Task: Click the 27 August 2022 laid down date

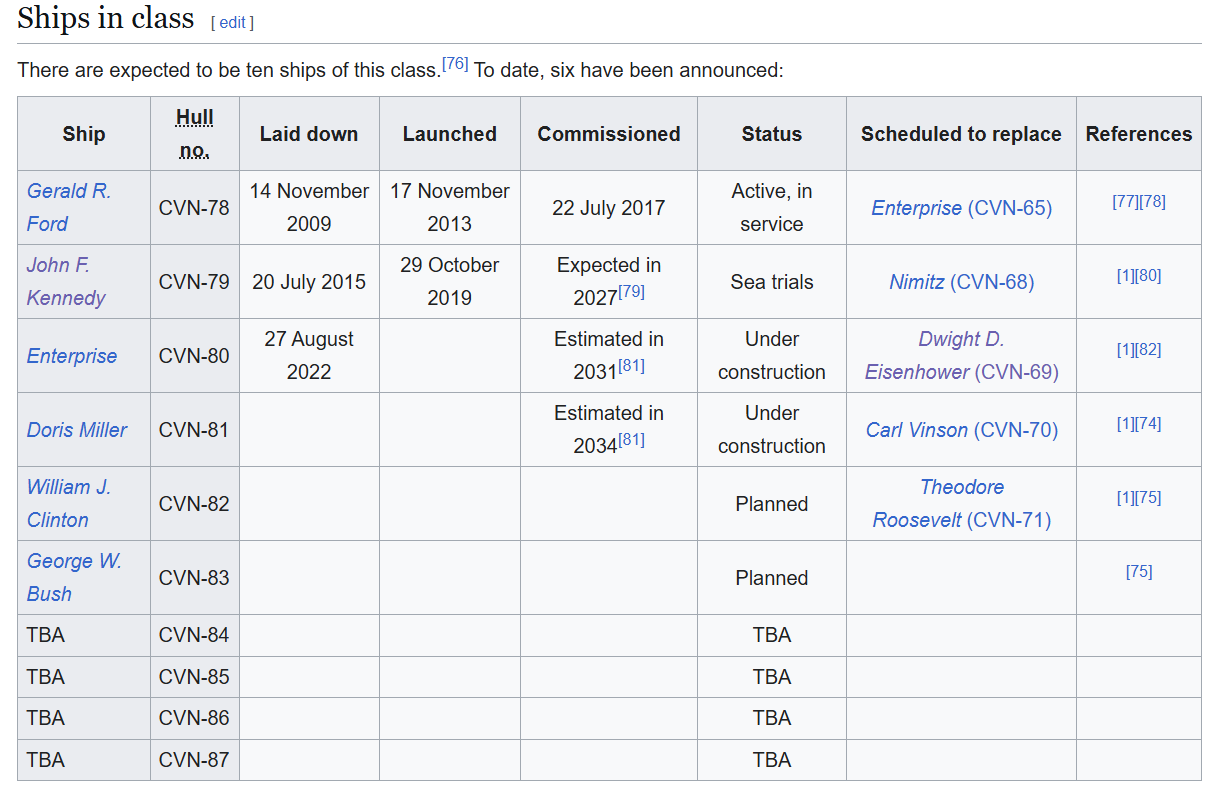Action: tap(309, 355)
